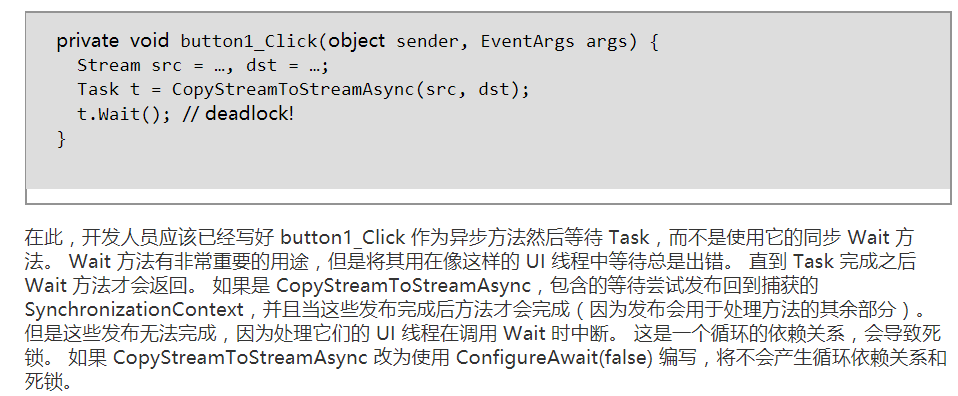This screenshot has height=396, width=958.
Task: Click the closing brace of the method
Action: (x=60, y=139)
